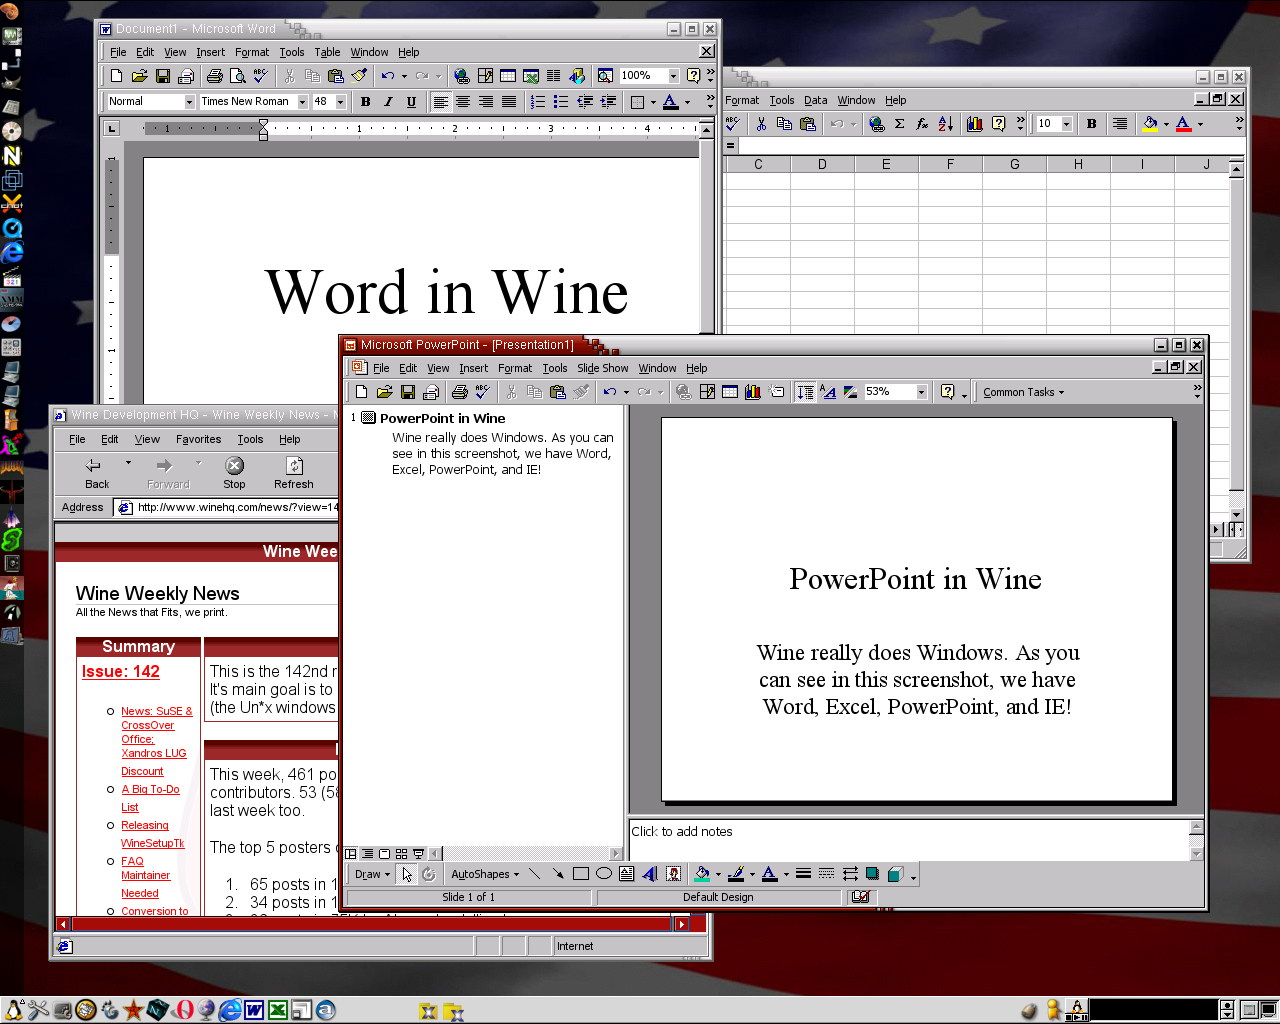The width and height of the screenshot is (1280, 1024).
Task: Enable center alignment in Word toolbar
Action: pyautogui.click(x=463, y=102)
